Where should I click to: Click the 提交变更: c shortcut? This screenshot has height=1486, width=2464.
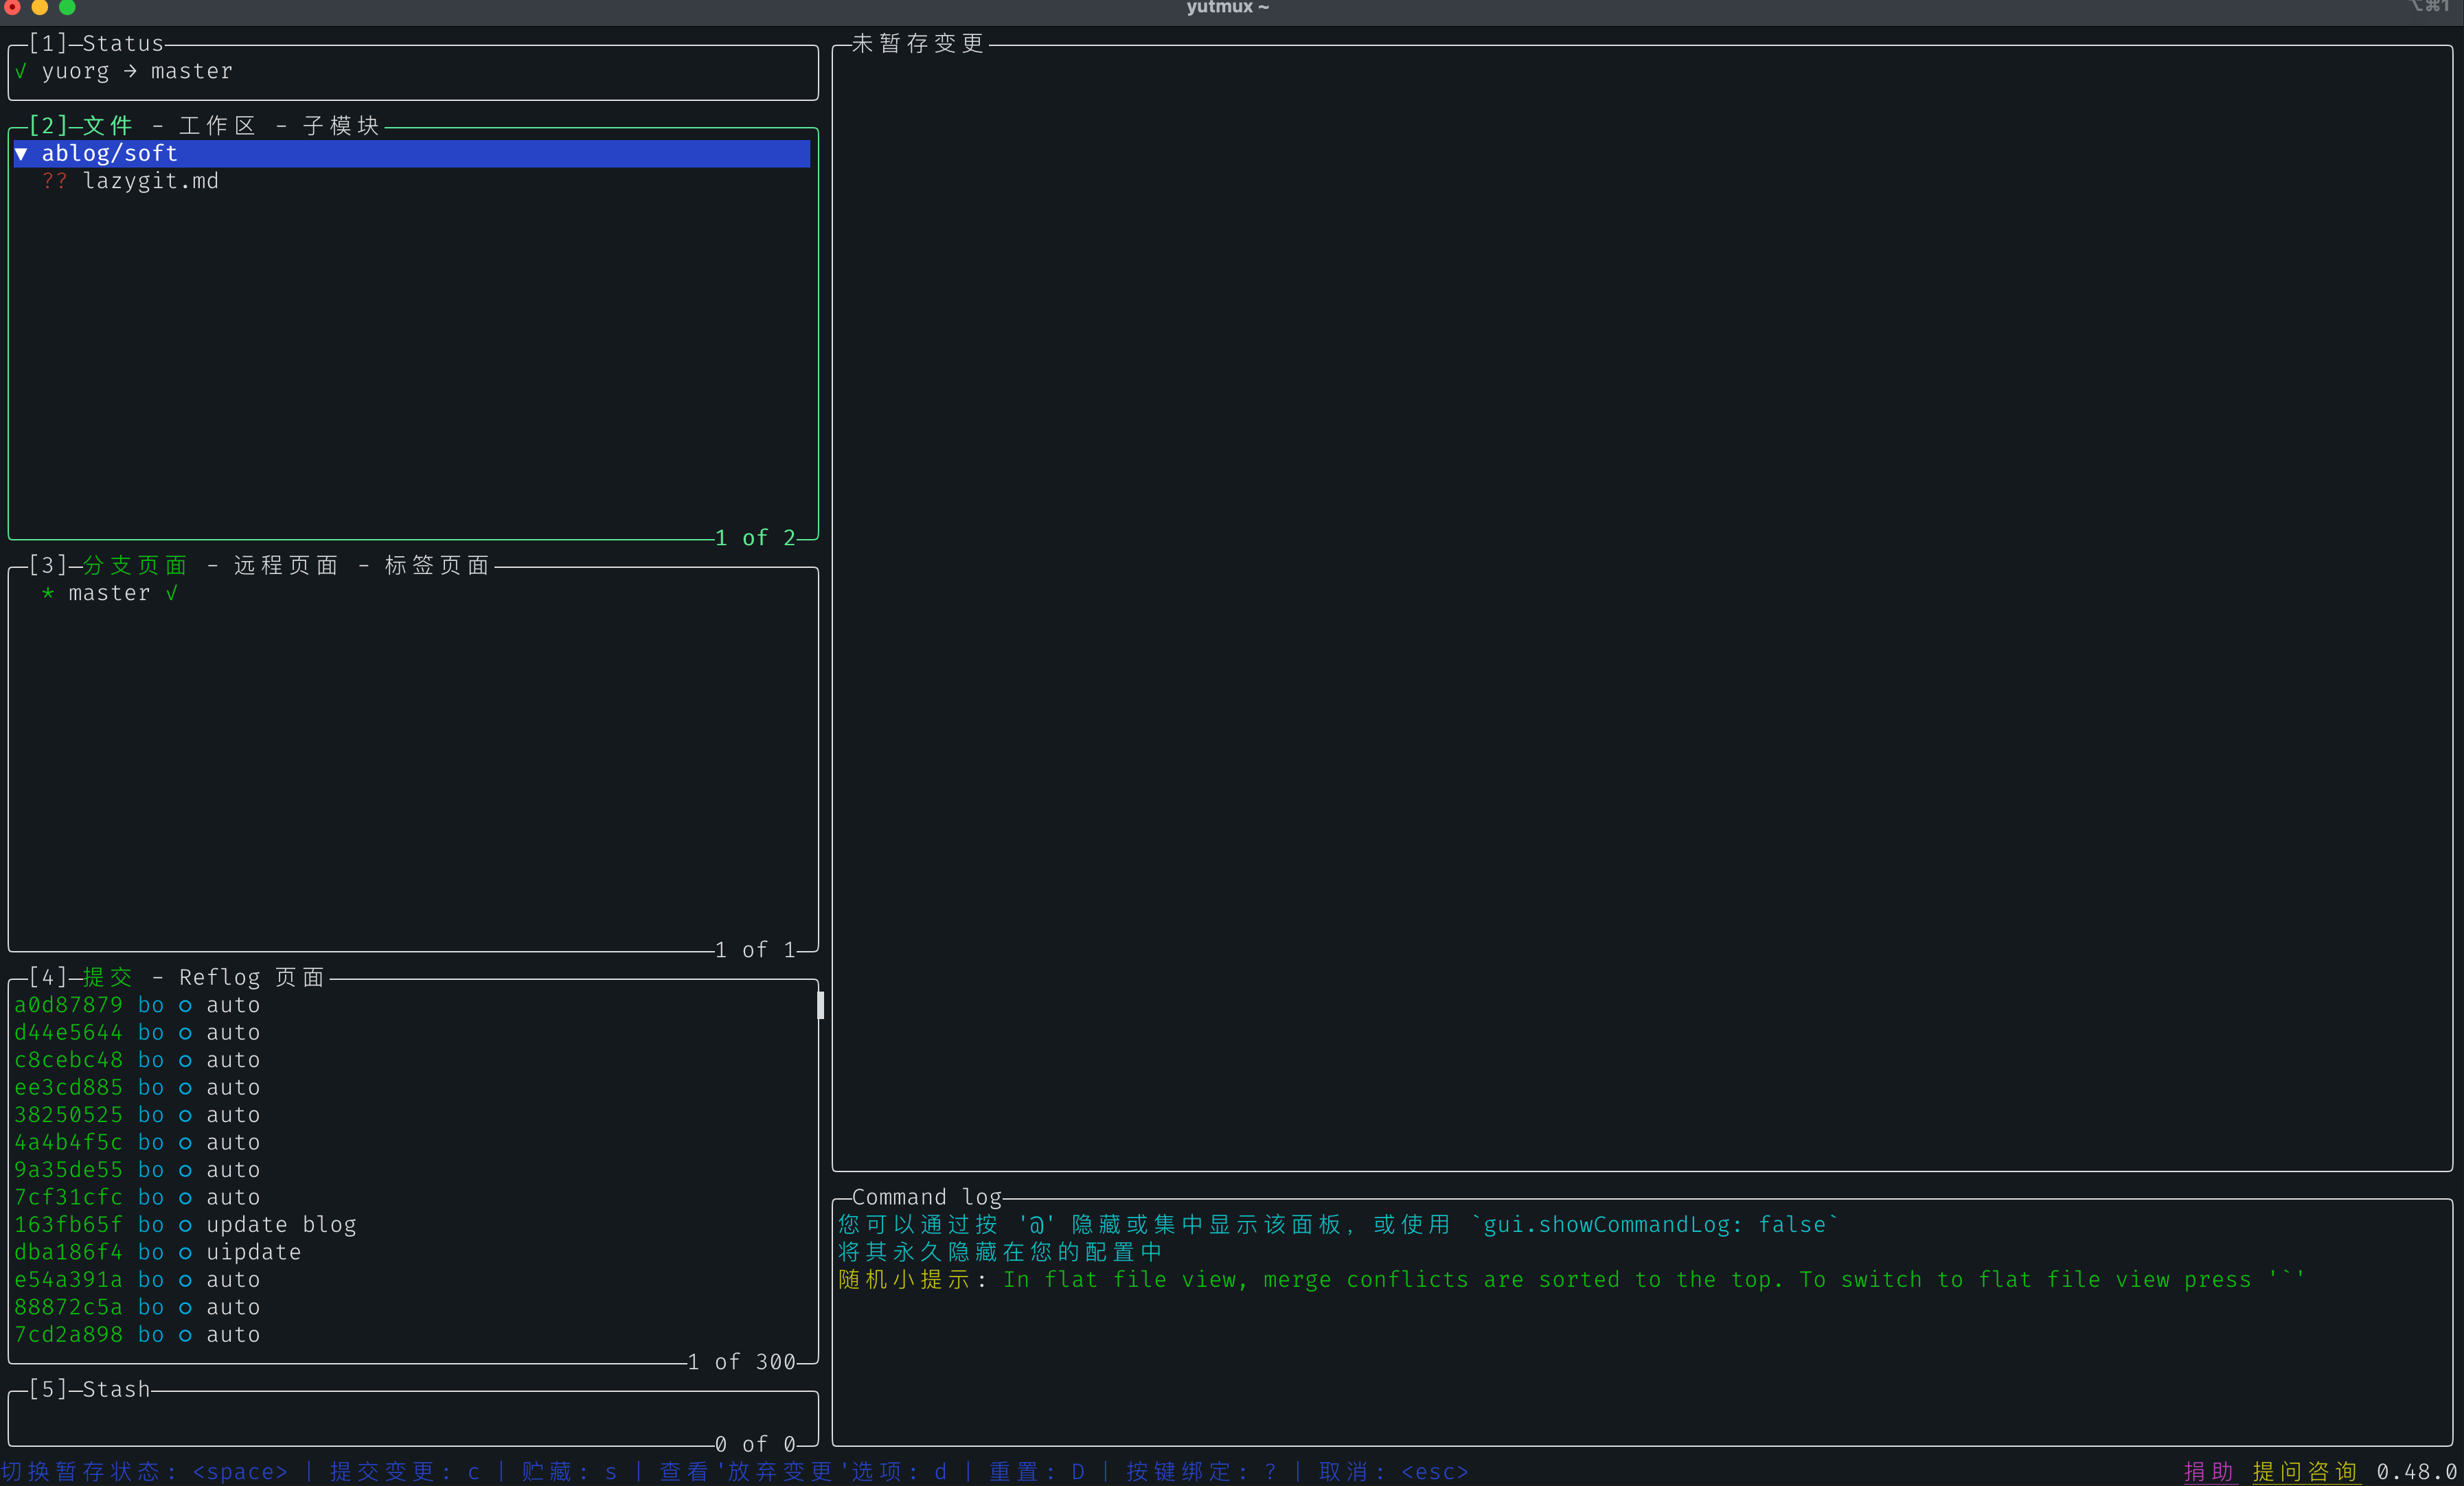coord(405,1472)
